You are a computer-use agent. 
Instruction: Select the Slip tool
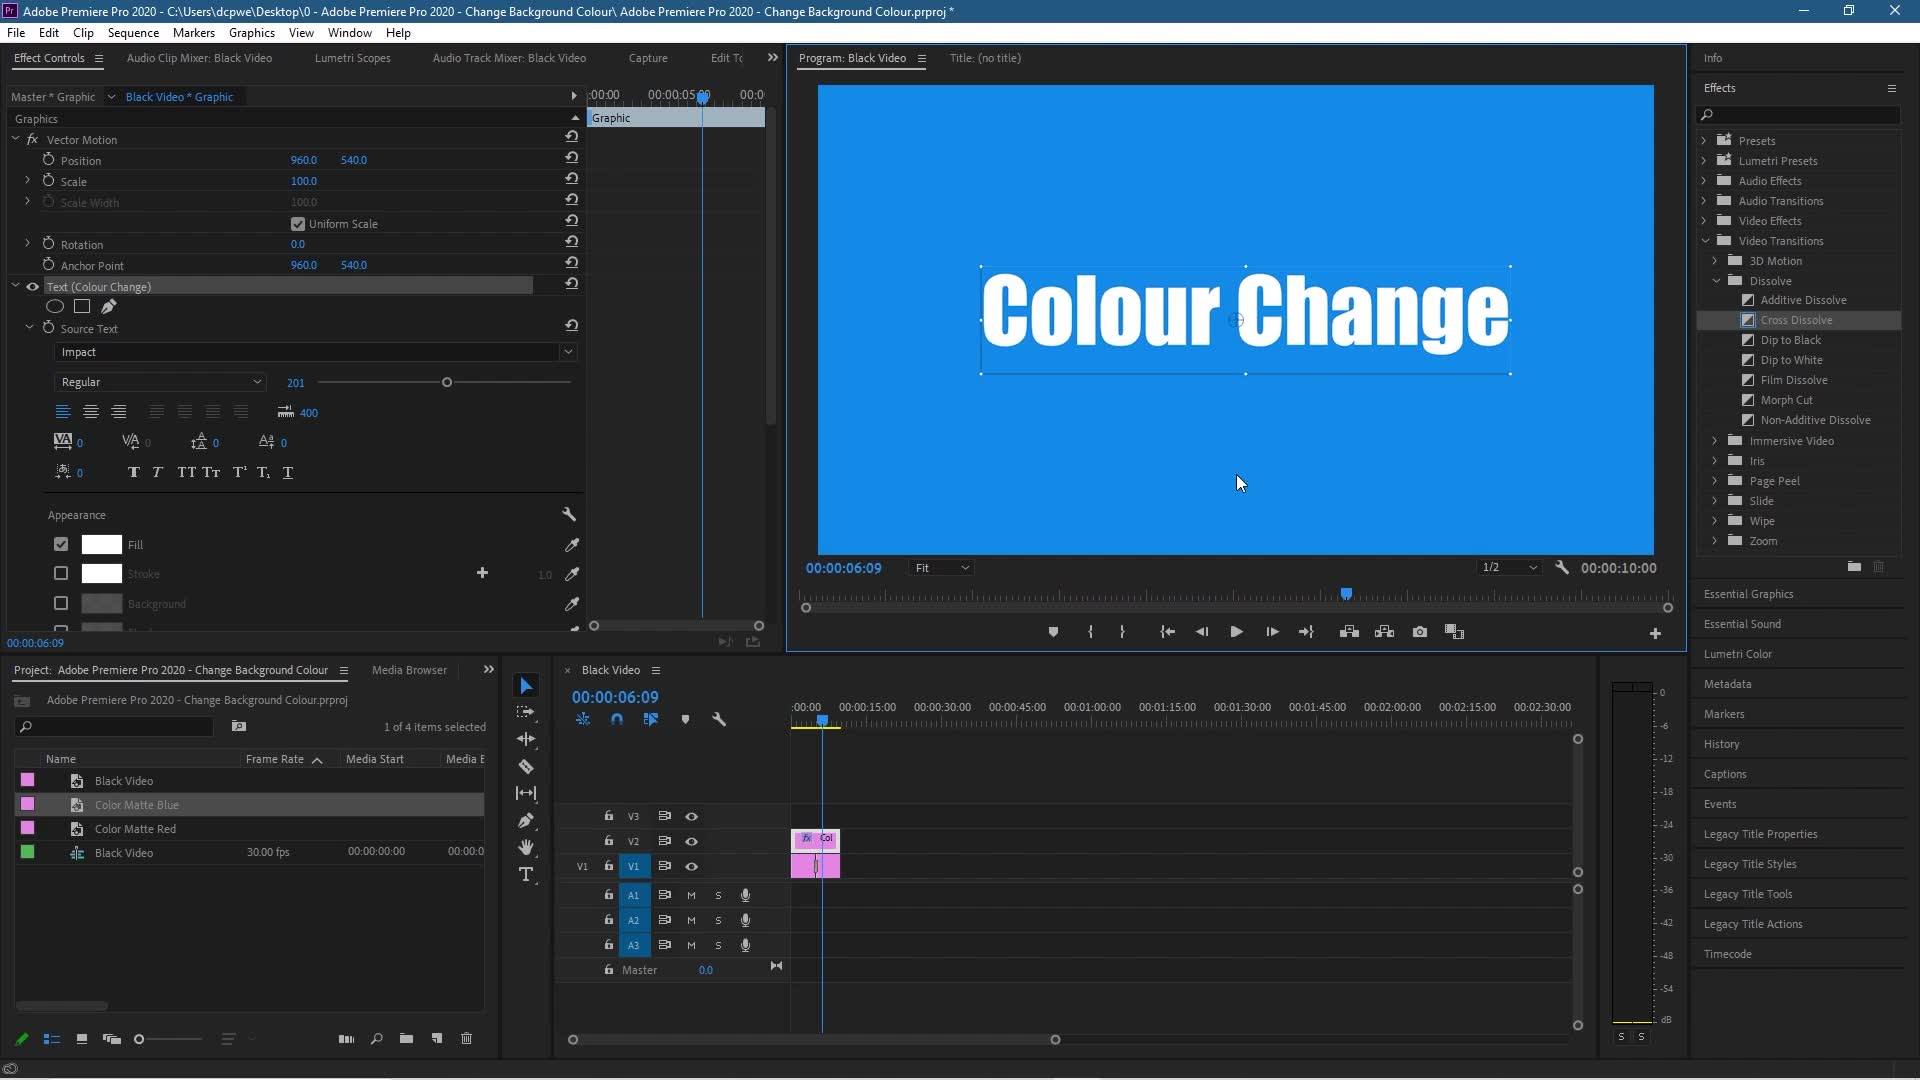tap(526, 794)
